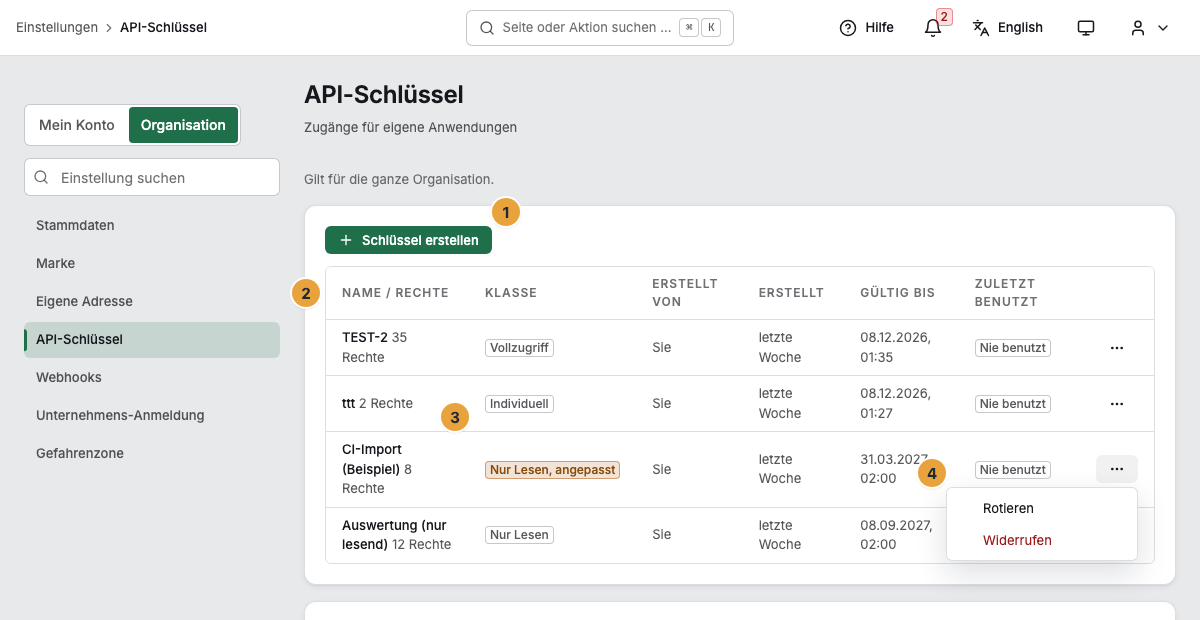Switch to the Mein Konto tab
The width and height of the screenshot is (1200, 620).
77,125
